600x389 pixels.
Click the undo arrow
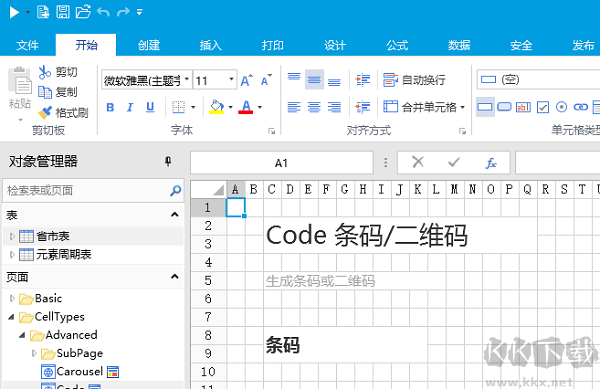click(103, 12)
